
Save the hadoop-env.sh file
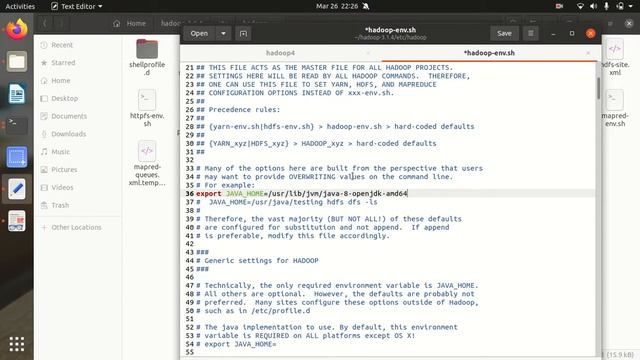click(x=504, y=33)
